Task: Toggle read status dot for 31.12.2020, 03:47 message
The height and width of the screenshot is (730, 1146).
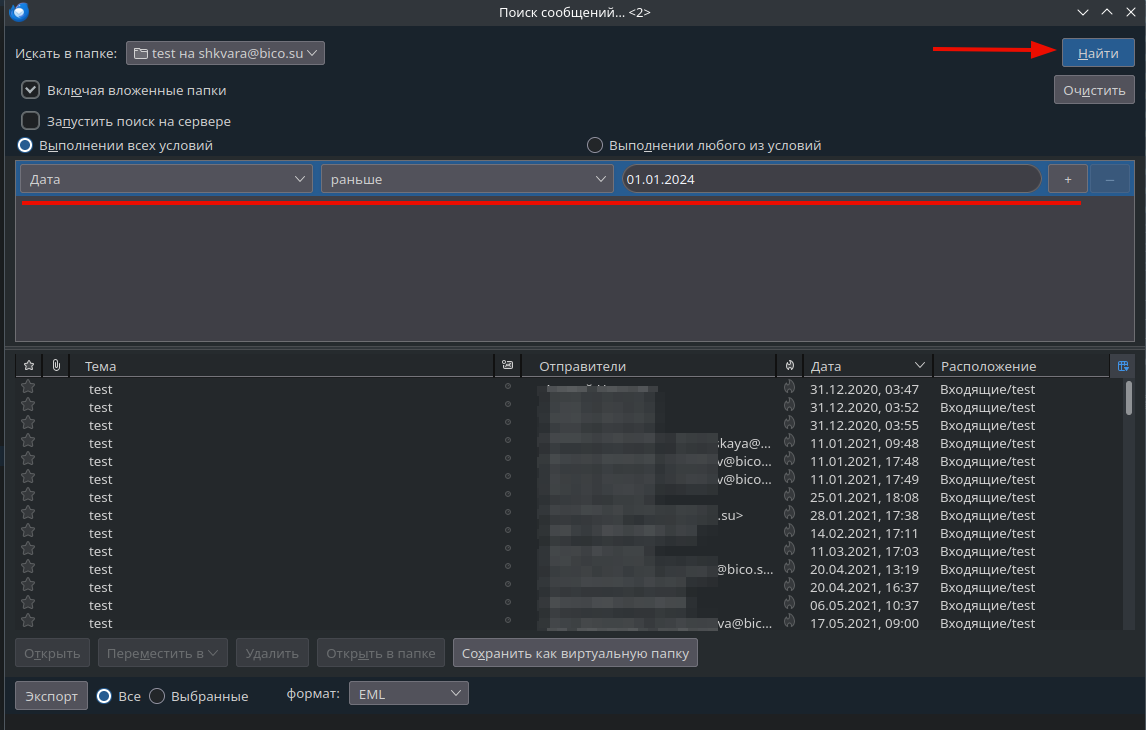Action: [508, 387]
